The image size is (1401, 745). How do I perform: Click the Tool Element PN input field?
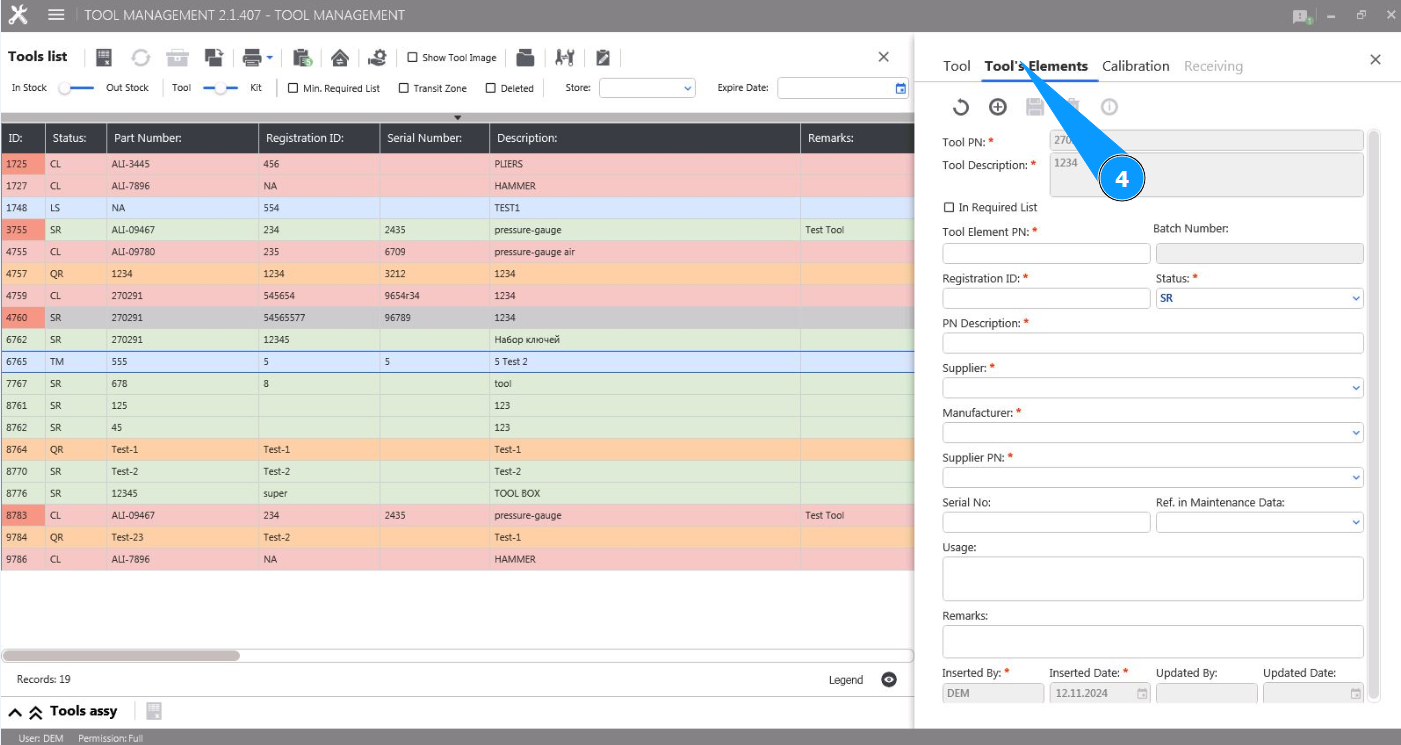point(1046,253)
